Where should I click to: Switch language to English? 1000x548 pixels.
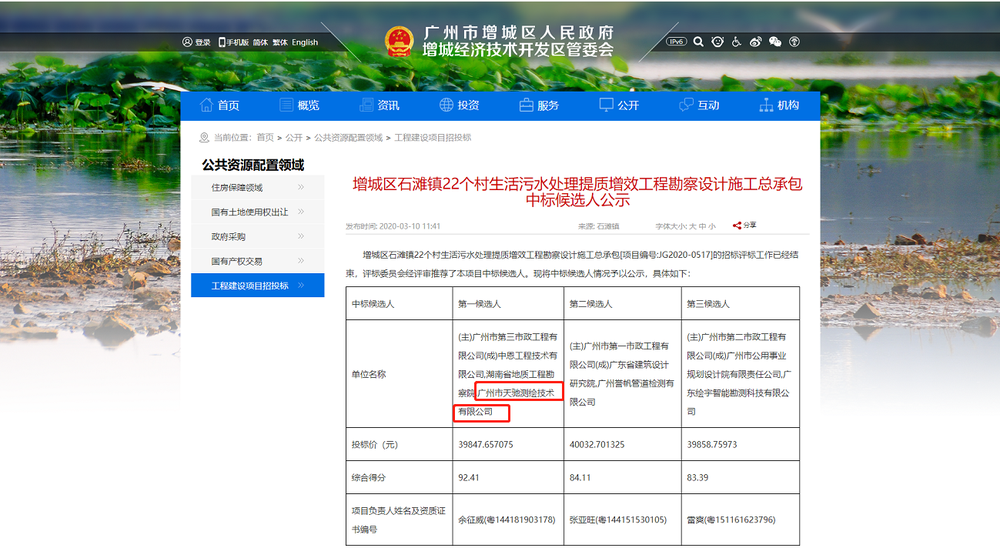(x=304, y=42)
